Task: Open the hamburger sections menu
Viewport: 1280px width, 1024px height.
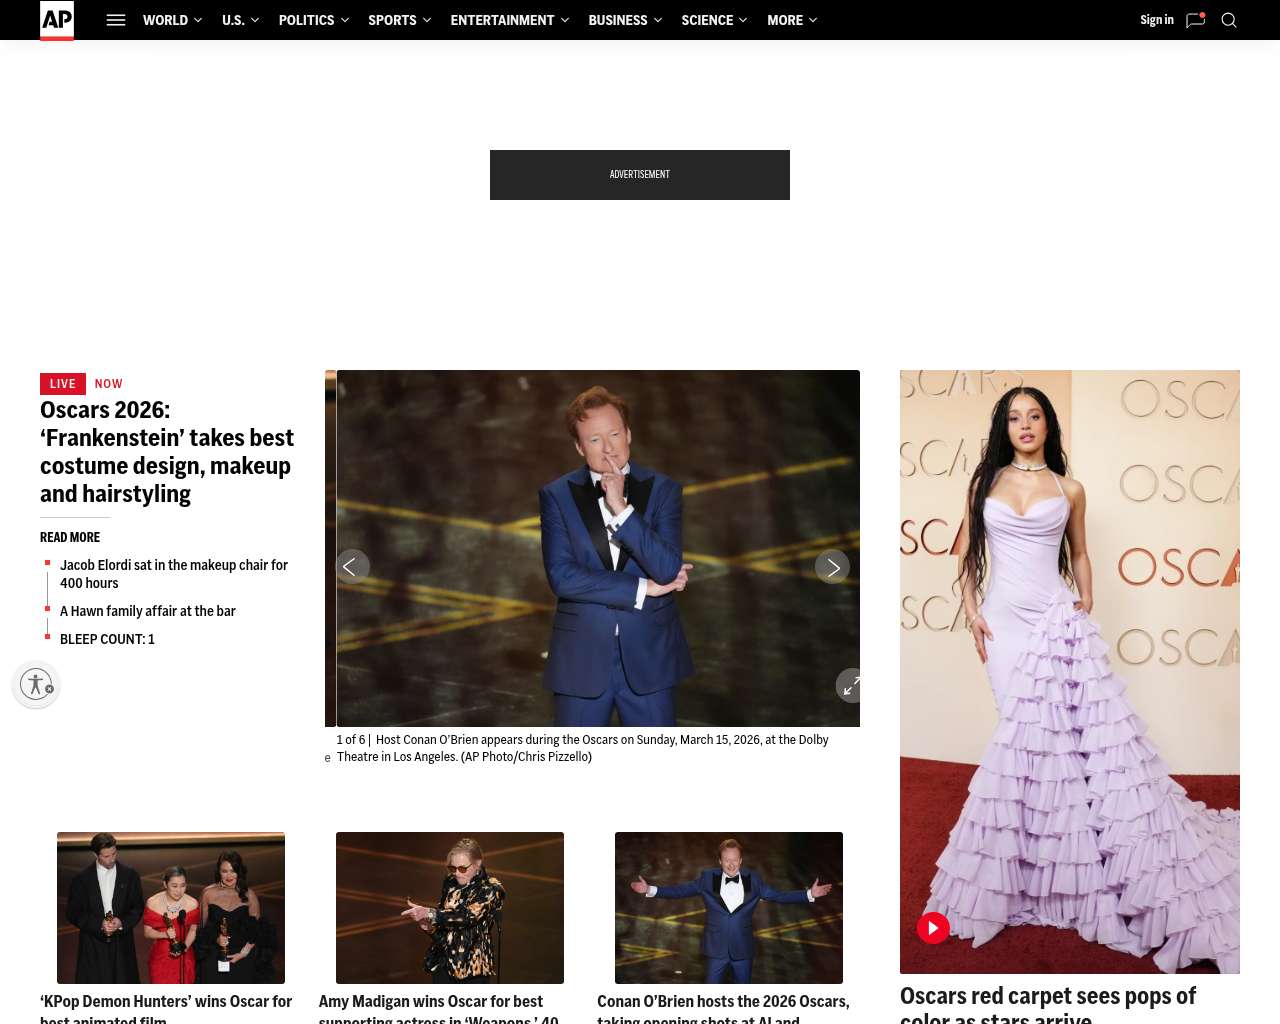Action: (x=116, y=20)
